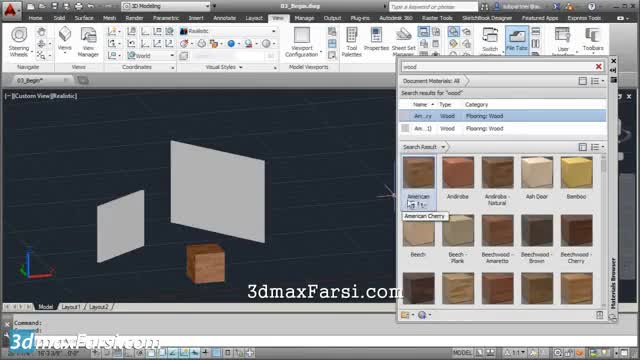
Task: Open Views dropdown arrow under cube
Action: click(x=64, y=53)
